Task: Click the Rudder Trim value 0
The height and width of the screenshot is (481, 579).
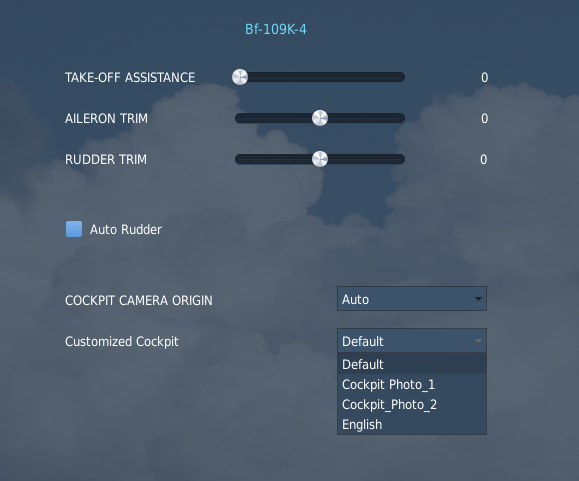Action: pos(484,159)
